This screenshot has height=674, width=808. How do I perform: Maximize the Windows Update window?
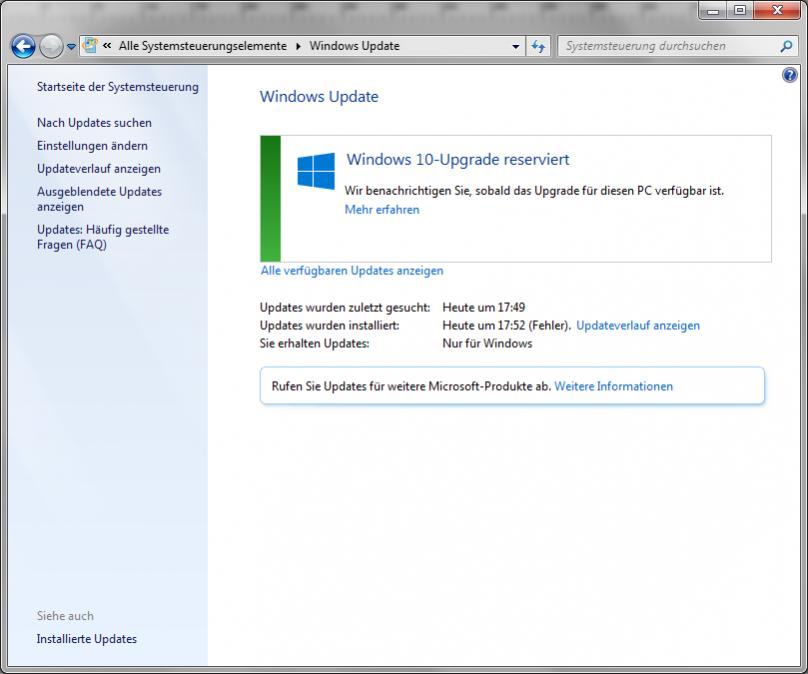click(739, 10)
